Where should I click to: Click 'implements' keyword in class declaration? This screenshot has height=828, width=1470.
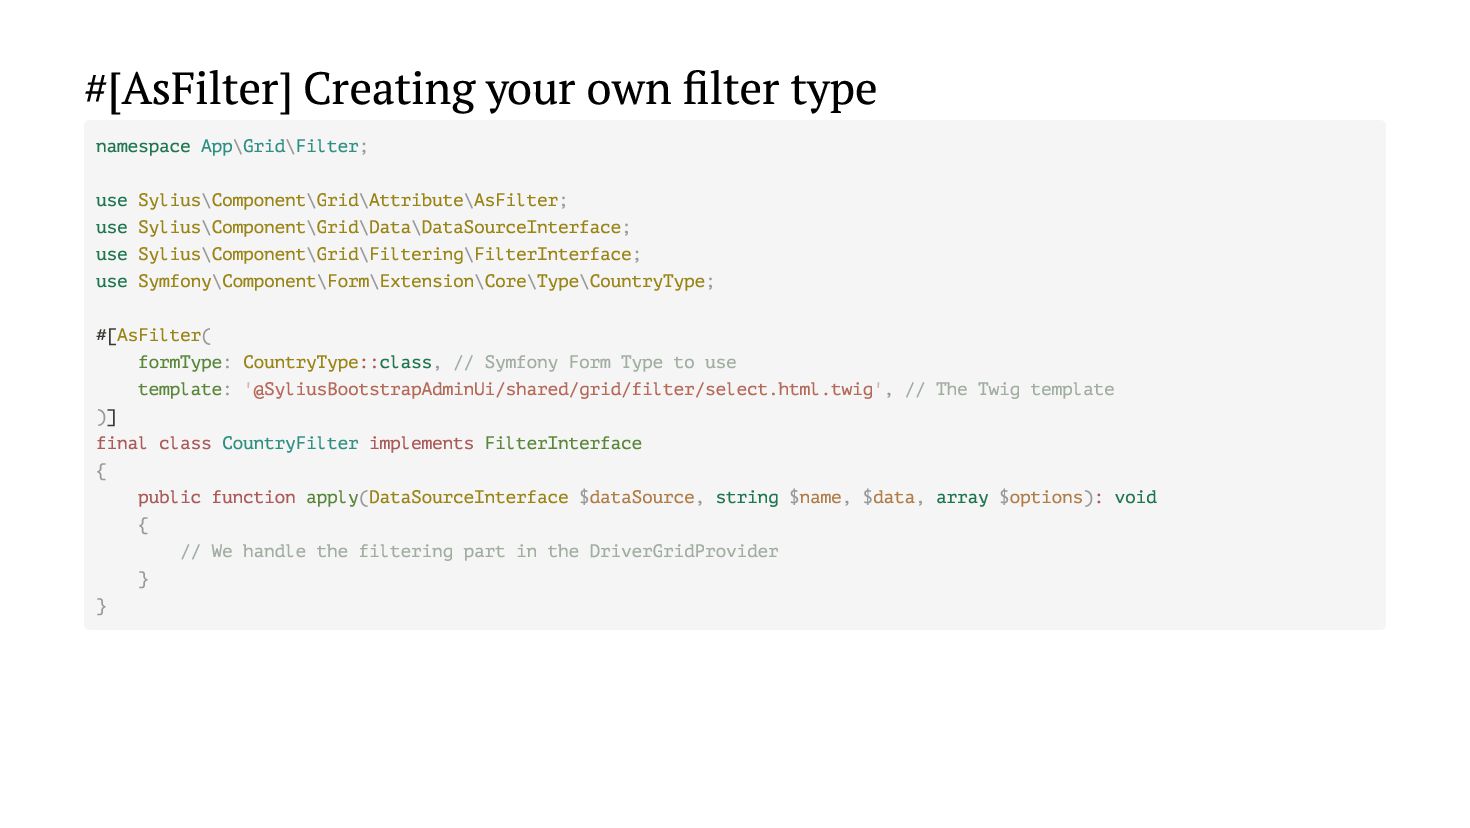point(421,444)
